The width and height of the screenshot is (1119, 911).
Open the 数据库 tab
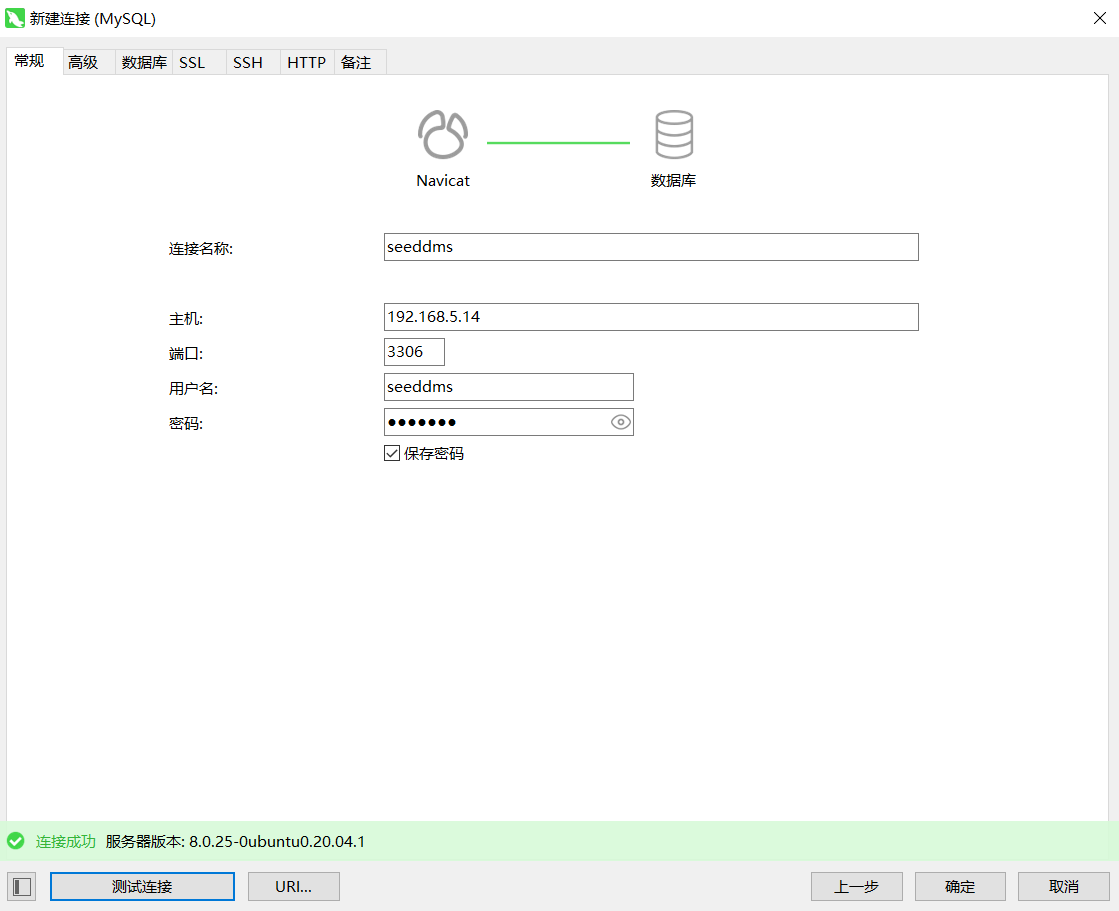tap(144, 62)
